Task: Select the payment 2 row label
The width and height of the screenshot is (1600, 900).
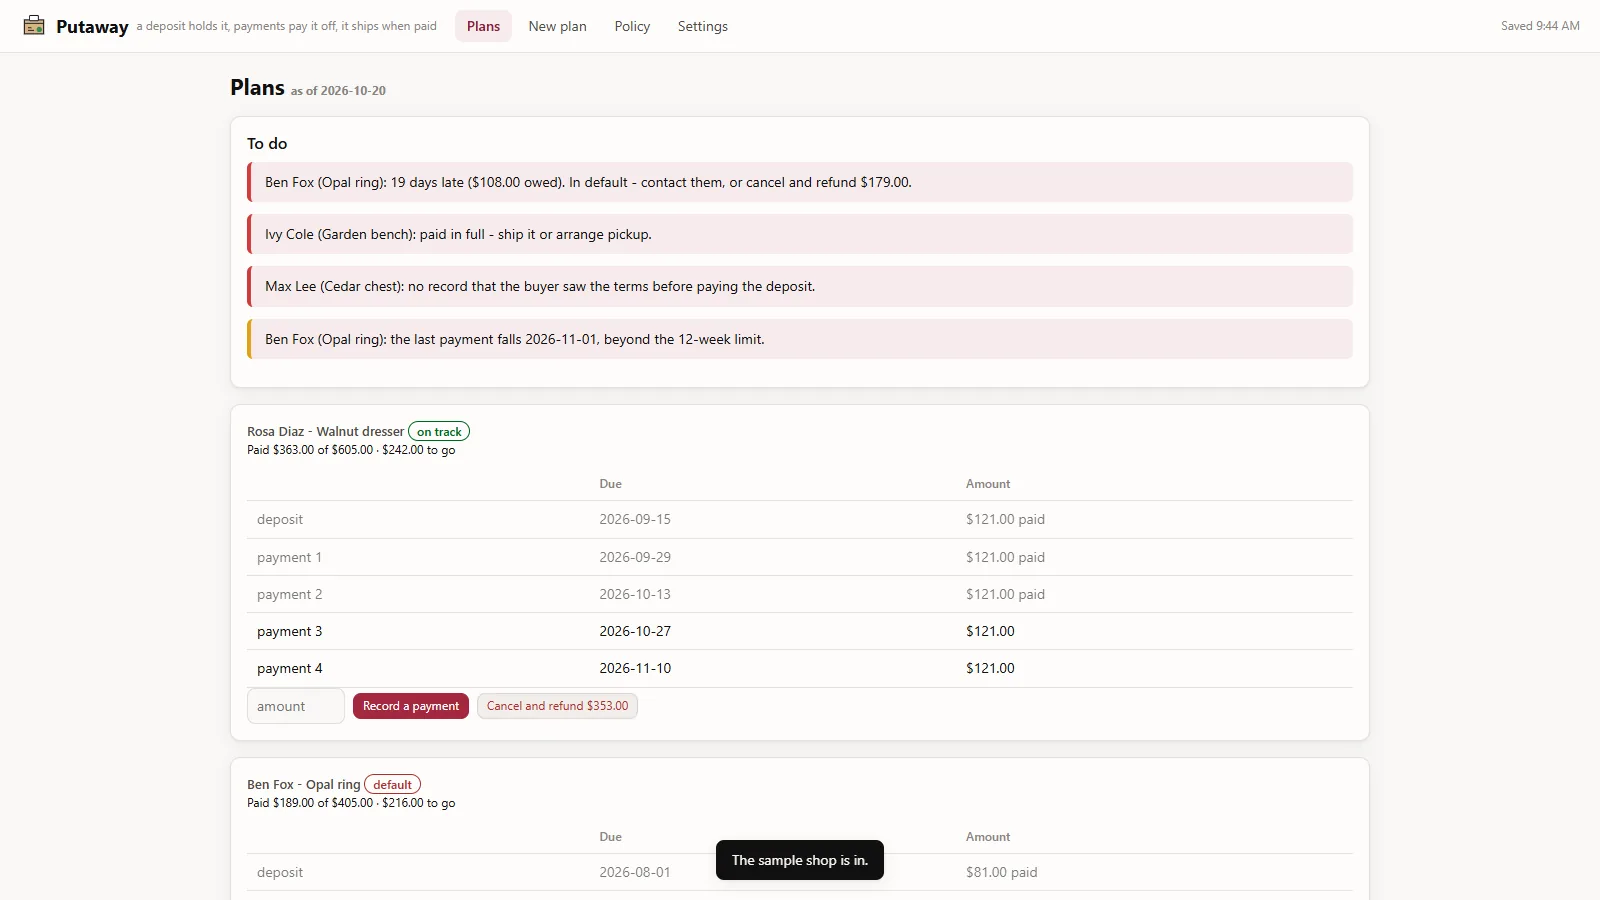Action: click(290, 594)
